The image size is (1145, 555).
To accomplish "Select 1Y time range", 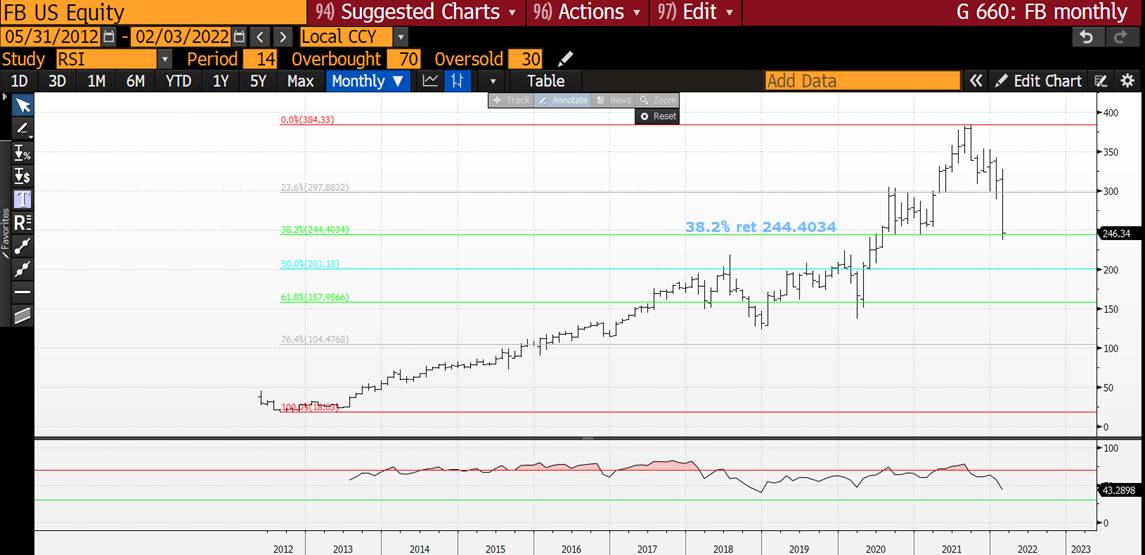I will pyautogui.click(x=221, y=80).
